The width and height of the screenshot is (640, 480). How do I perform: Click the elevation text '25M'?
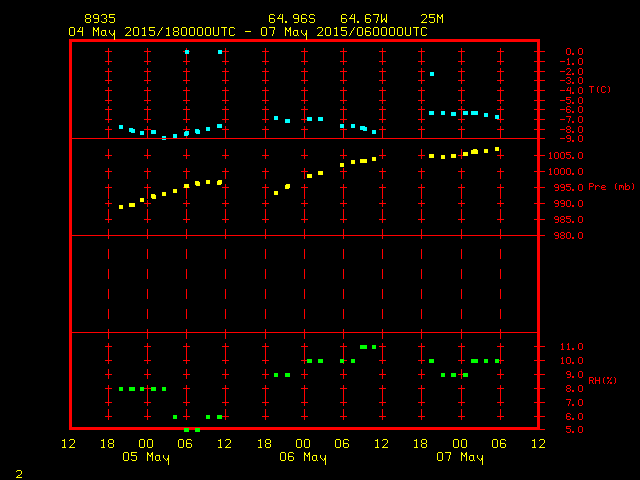point(432,19)
